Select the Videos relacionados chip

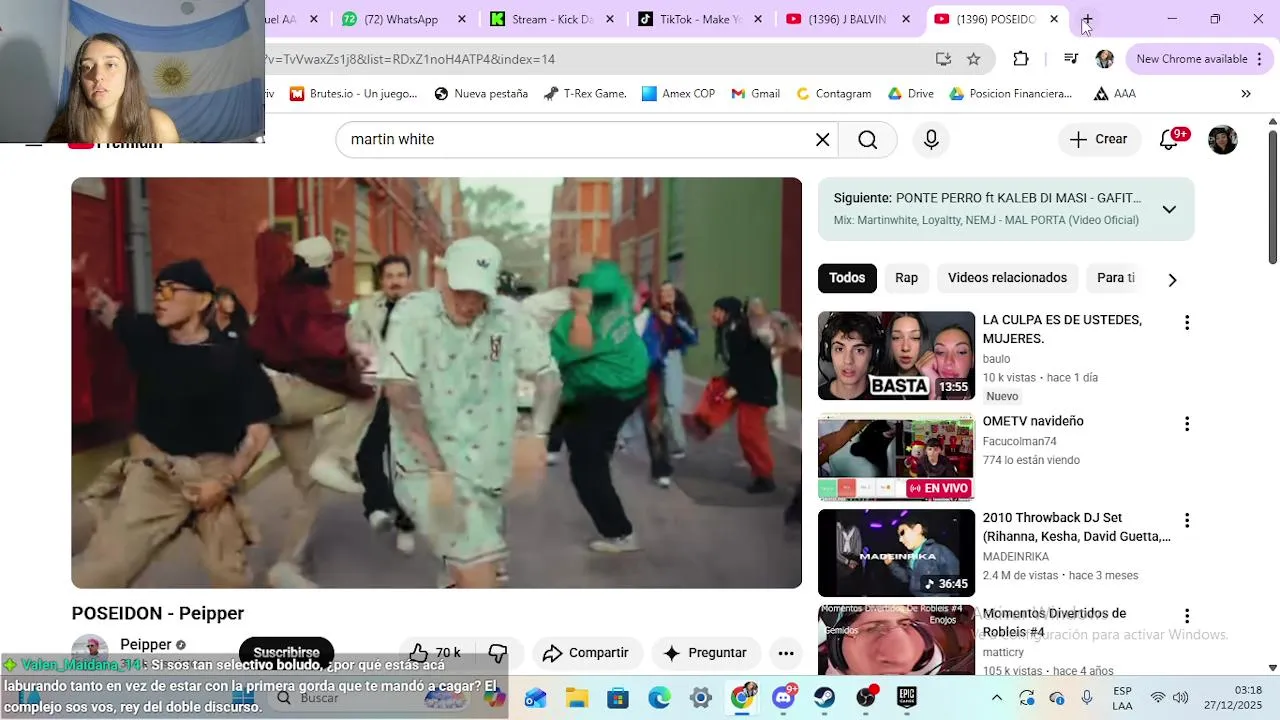[1007, 278]
